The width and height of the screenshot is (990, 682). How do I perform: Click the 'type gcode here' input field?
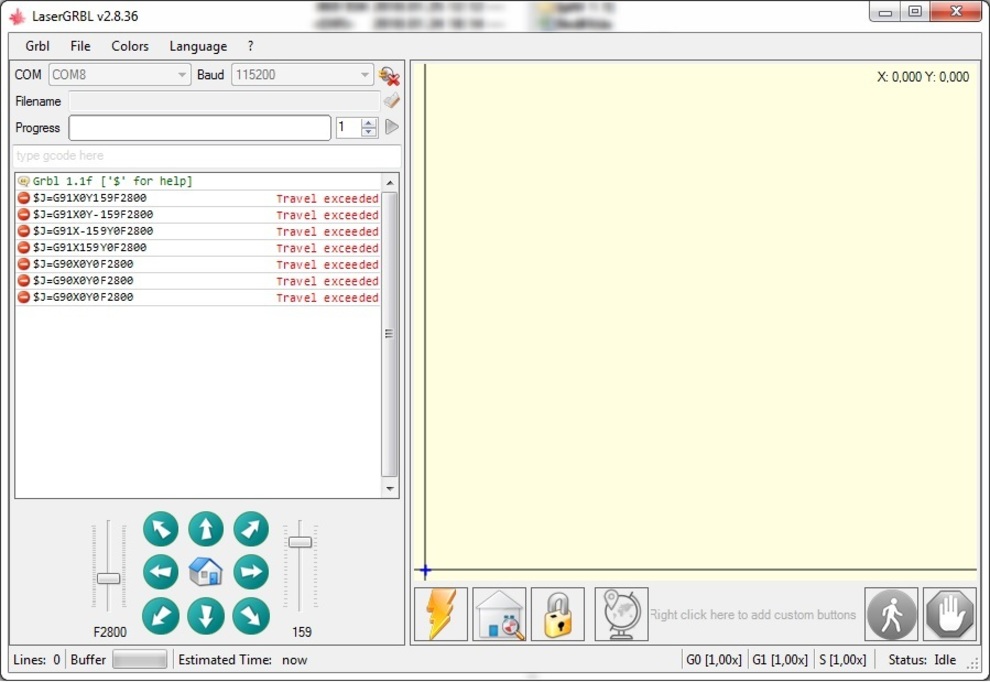click(x=206, y=156)
